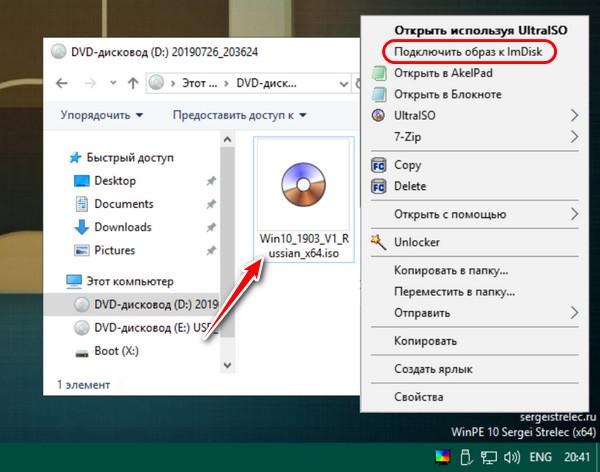Expand the 7-Zip submenu
The image size is (600, 472).
point(574,136)
